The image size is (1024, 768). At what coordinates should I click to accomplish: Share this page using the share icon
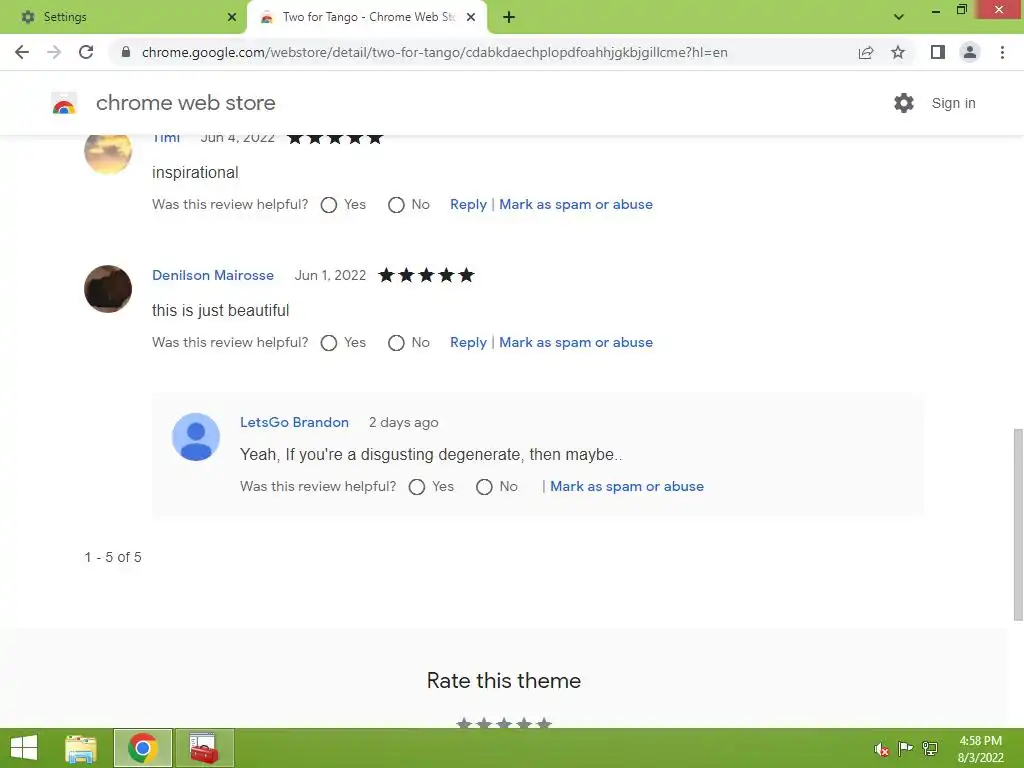[866, 52]
